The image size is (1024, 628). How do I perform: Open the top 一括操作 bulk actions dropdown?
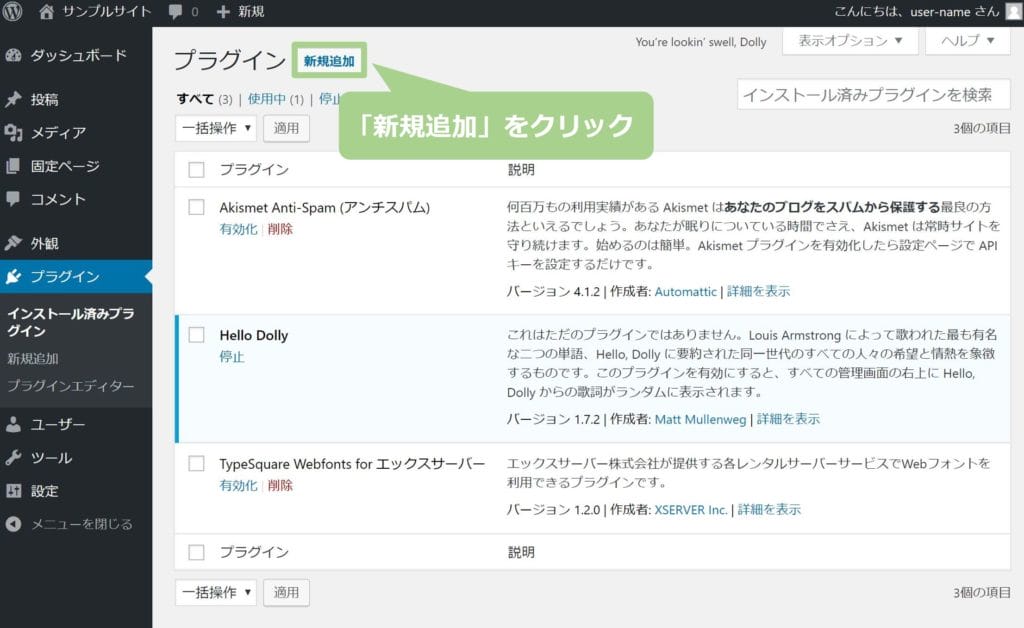(x=216, y=128)
